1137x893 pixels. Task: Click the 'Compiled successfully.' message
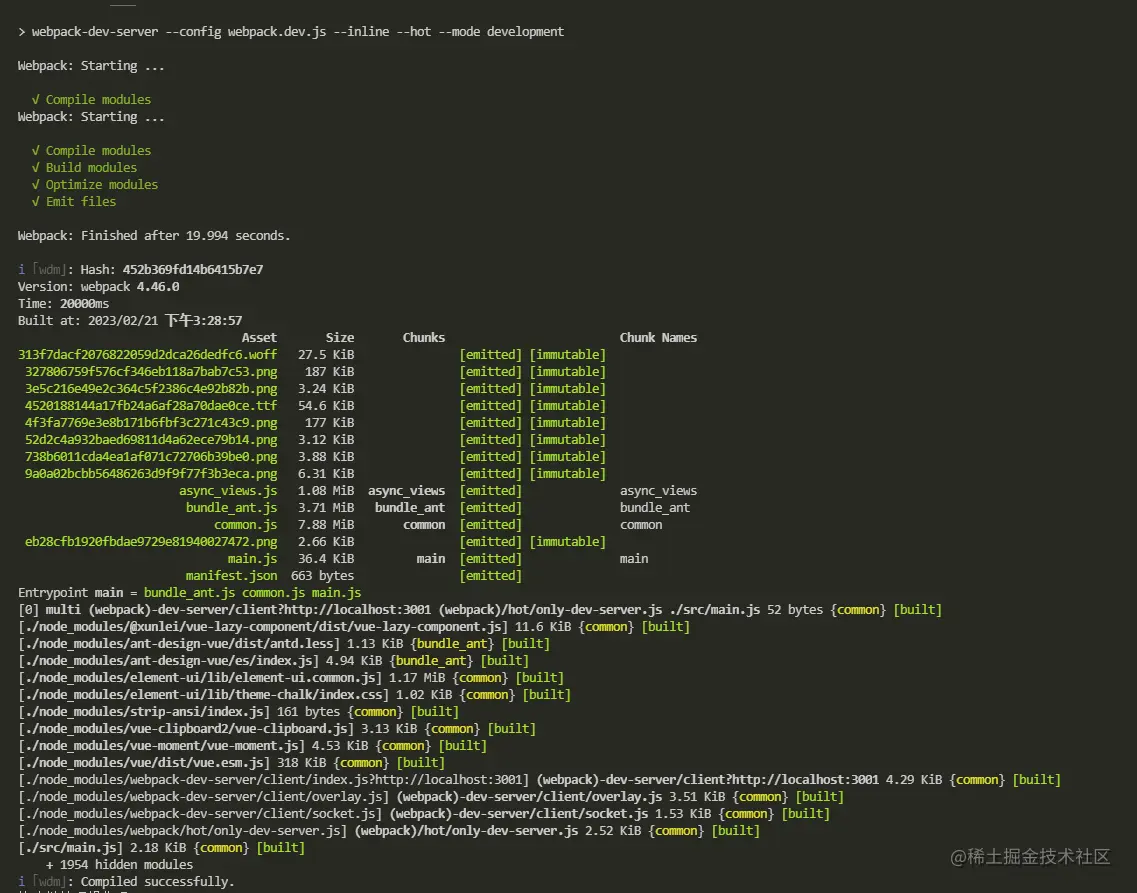click(157, 882)
